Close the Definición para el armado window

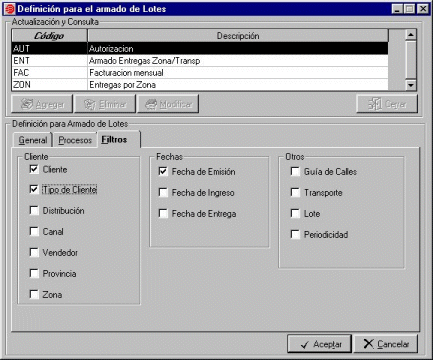point(423,9)
